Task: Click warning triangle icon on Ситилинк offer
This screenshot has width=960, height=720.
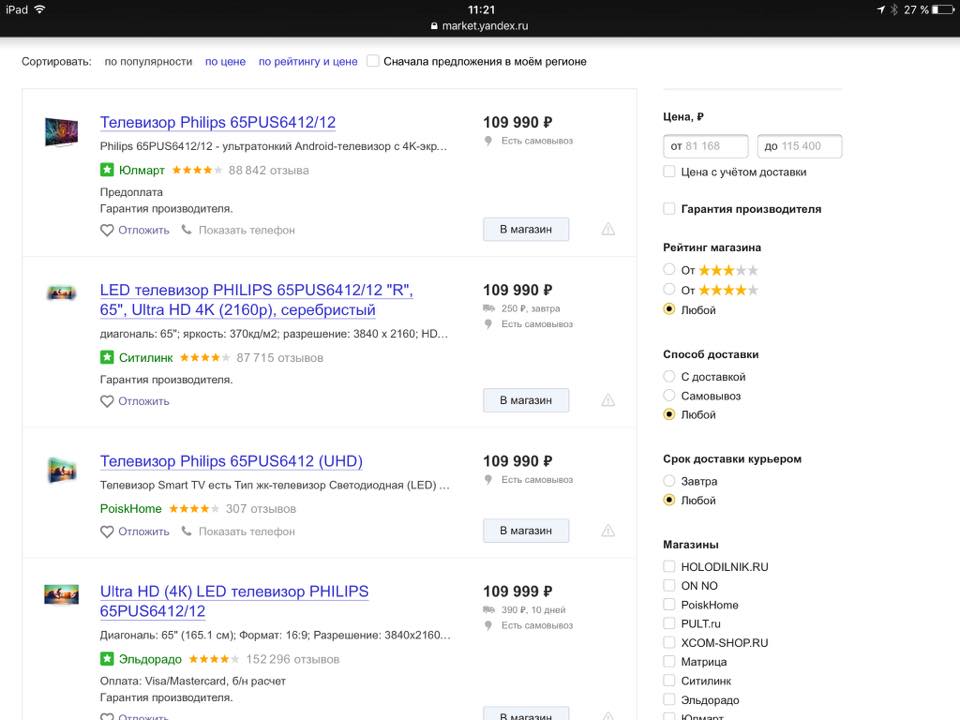Action: pos(608,400)
